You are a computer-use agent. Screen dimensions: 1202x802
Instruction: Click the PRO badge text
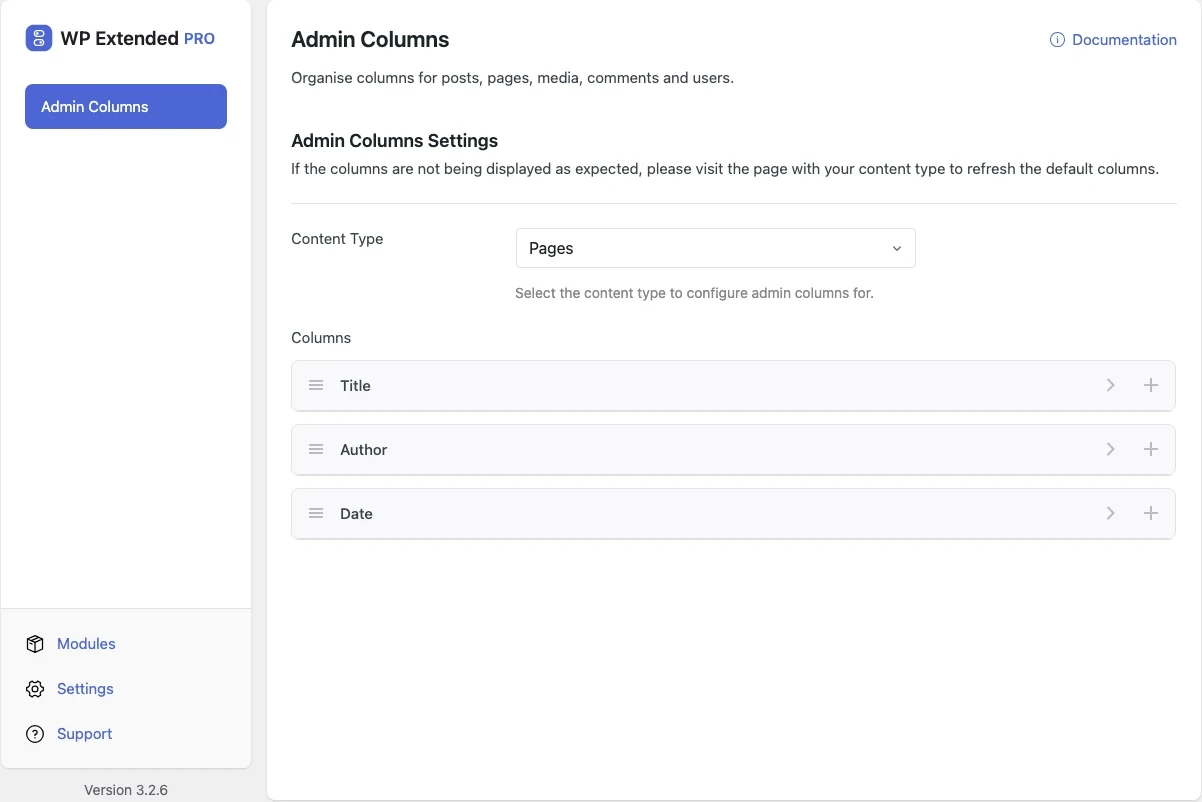point(199,39)
